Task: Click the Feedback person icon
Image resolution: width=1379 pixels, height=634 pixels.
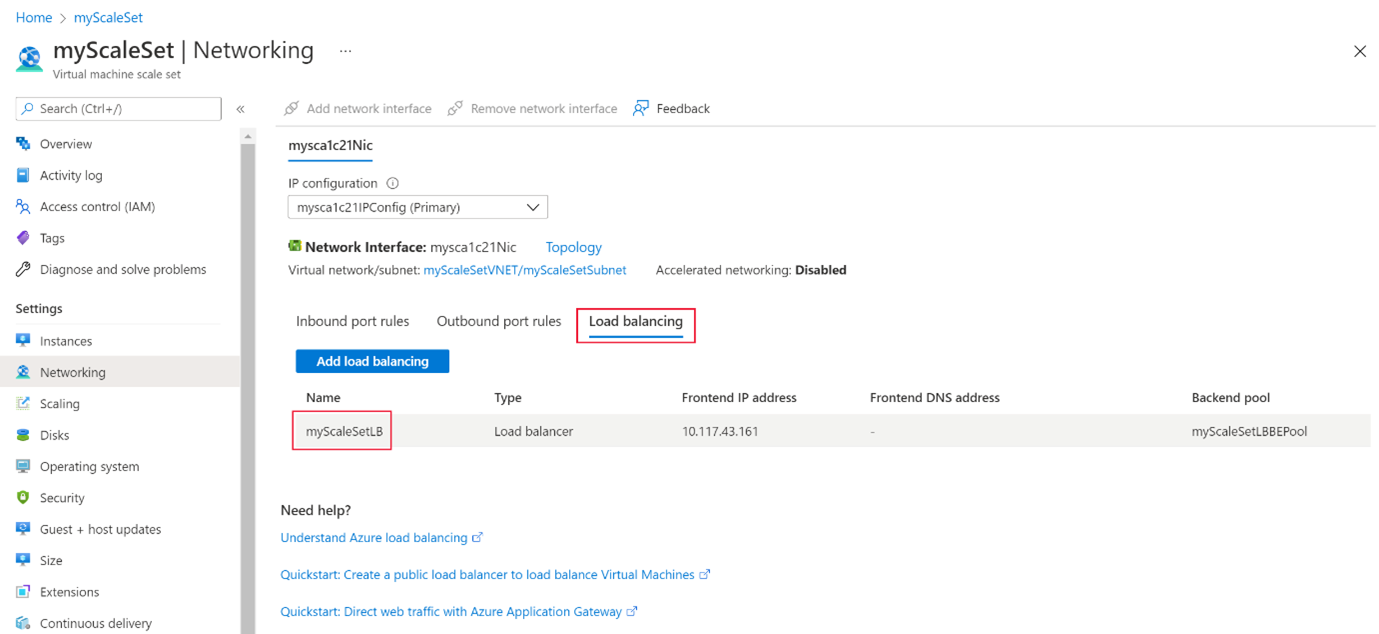Action: click(641, 108)
